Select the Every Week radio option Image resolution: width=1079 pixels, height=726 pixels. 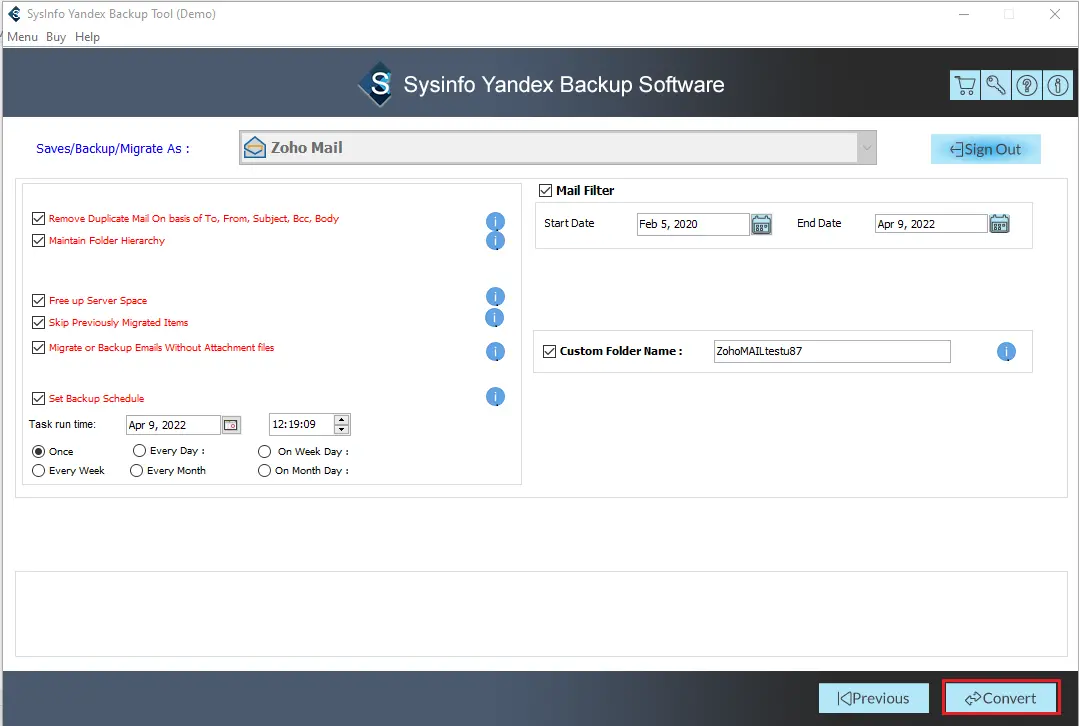pos(39,471)
